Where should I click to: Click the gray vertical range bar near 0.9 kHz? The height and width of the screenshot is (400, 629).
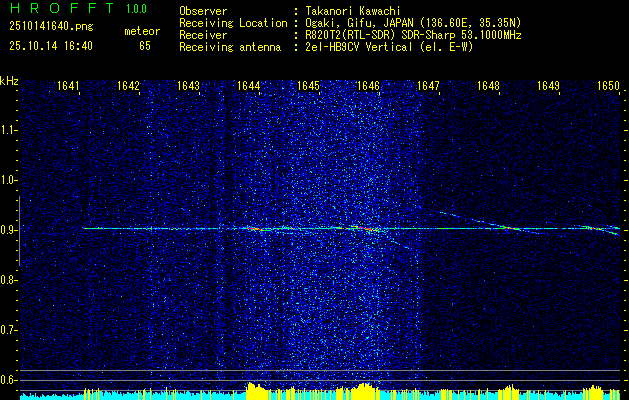pos(19,231)
